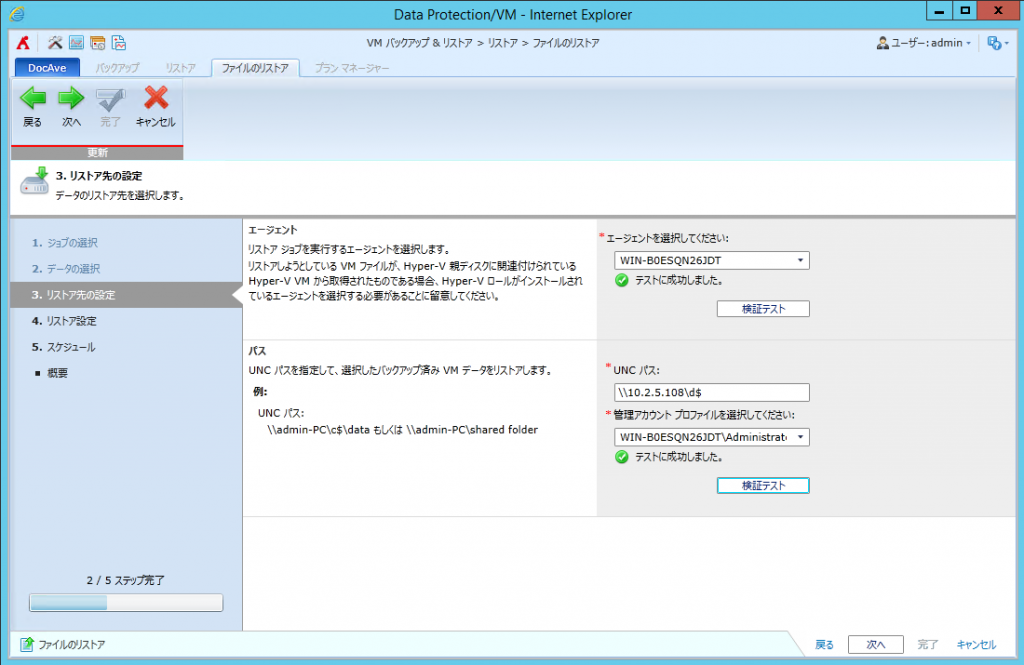Click the example path text \\admin-PC\c$\data
The image size is (1024, 665).
319,430
